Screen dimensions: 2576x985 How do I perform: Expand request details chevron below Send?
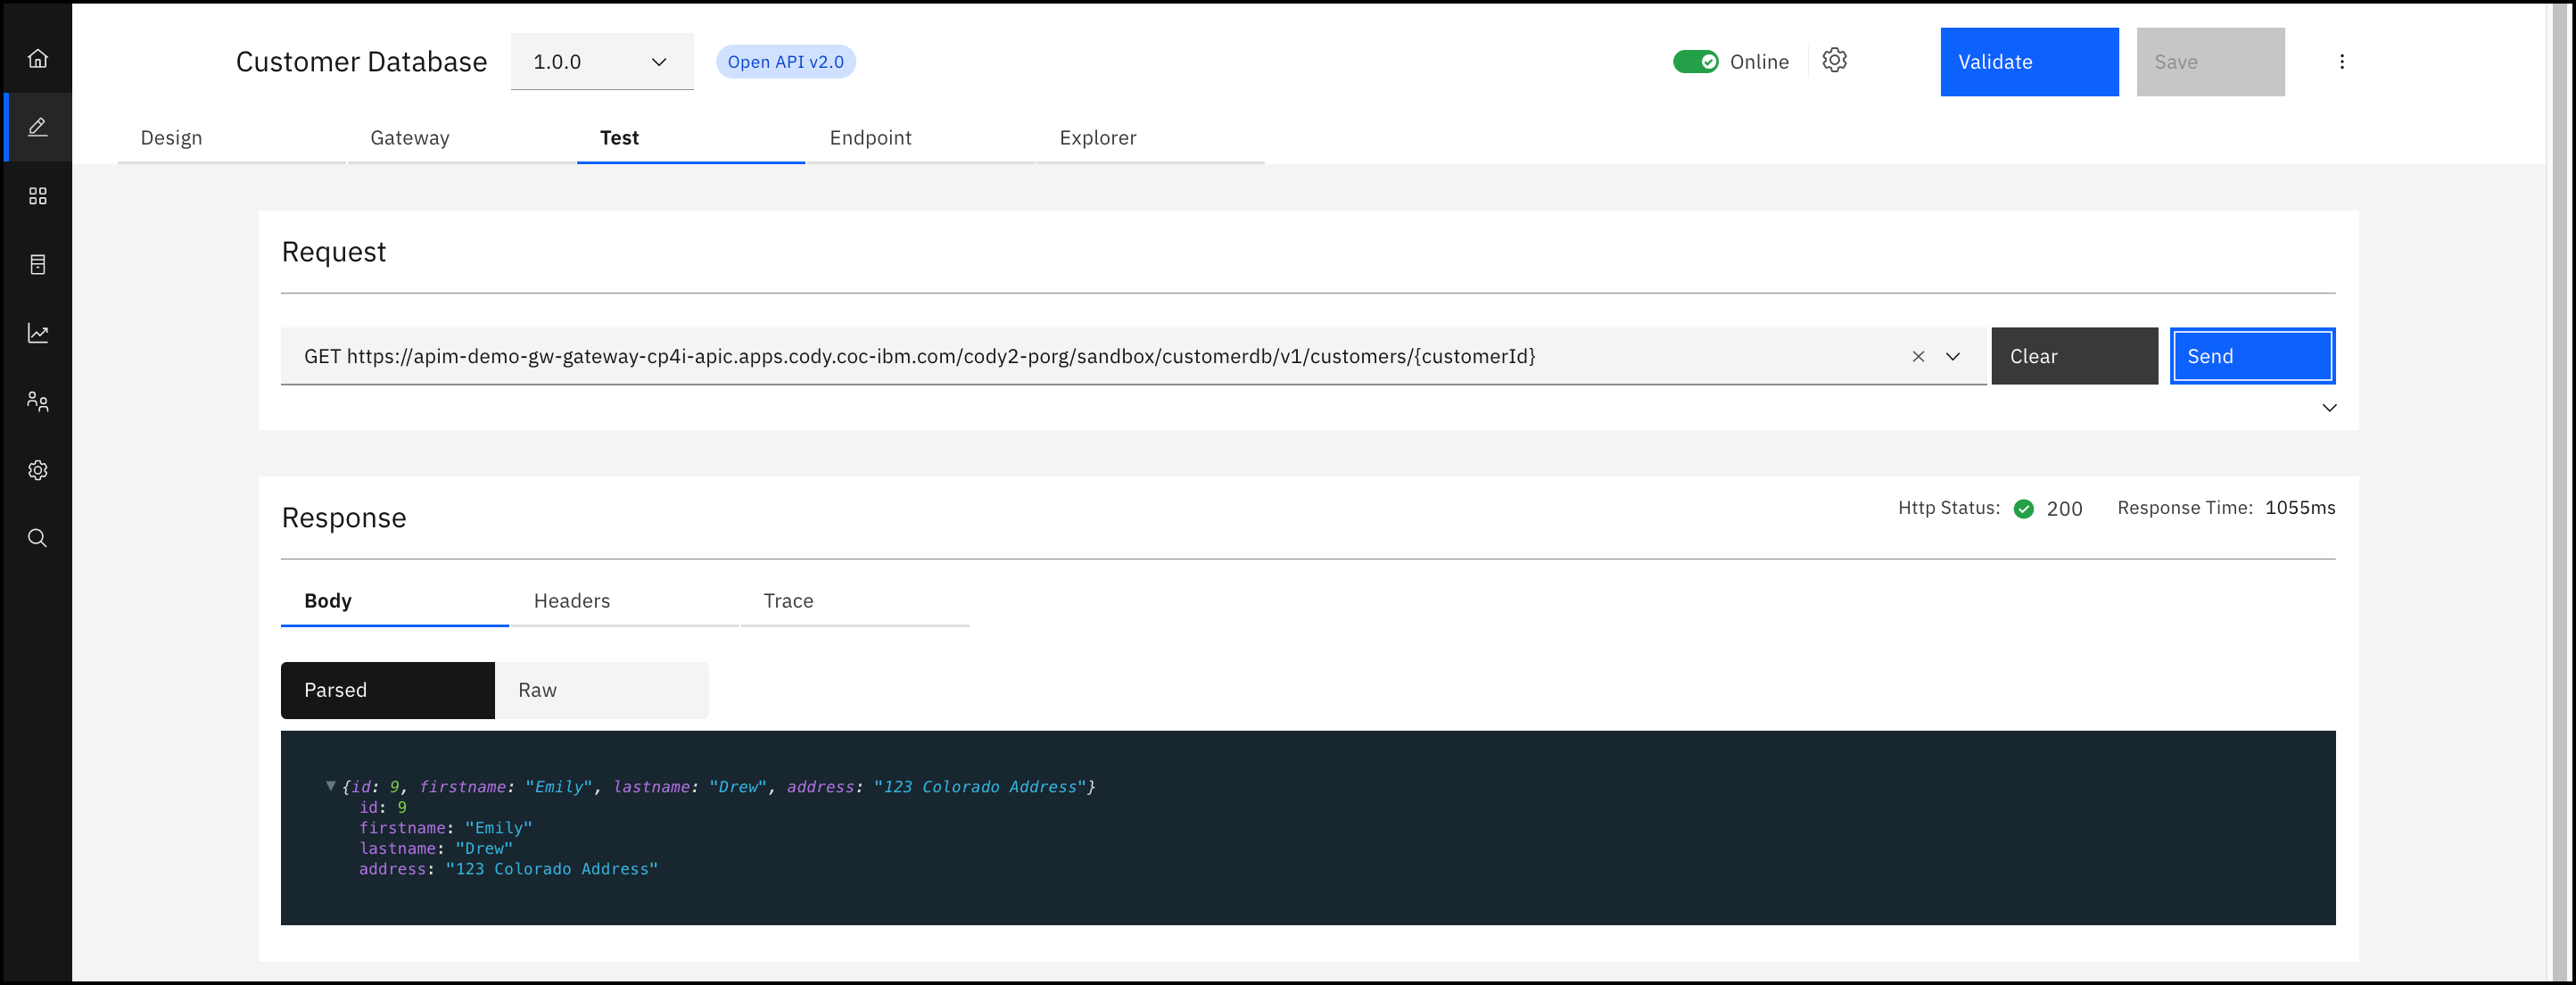[2329, 408]
